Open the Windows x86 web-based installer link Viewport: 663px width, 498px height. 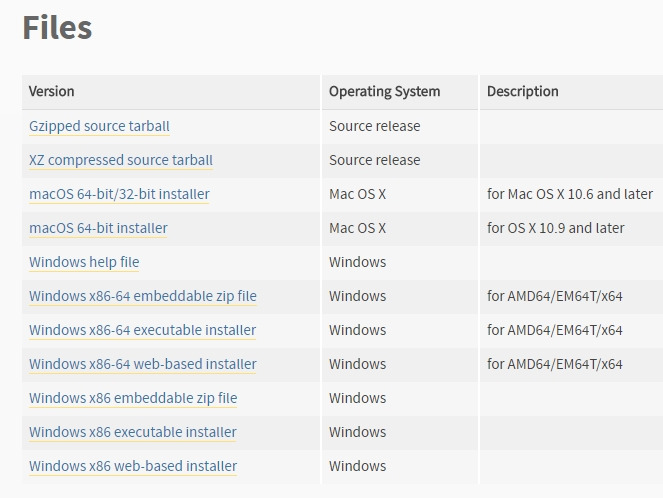click(x=133, y=466)
